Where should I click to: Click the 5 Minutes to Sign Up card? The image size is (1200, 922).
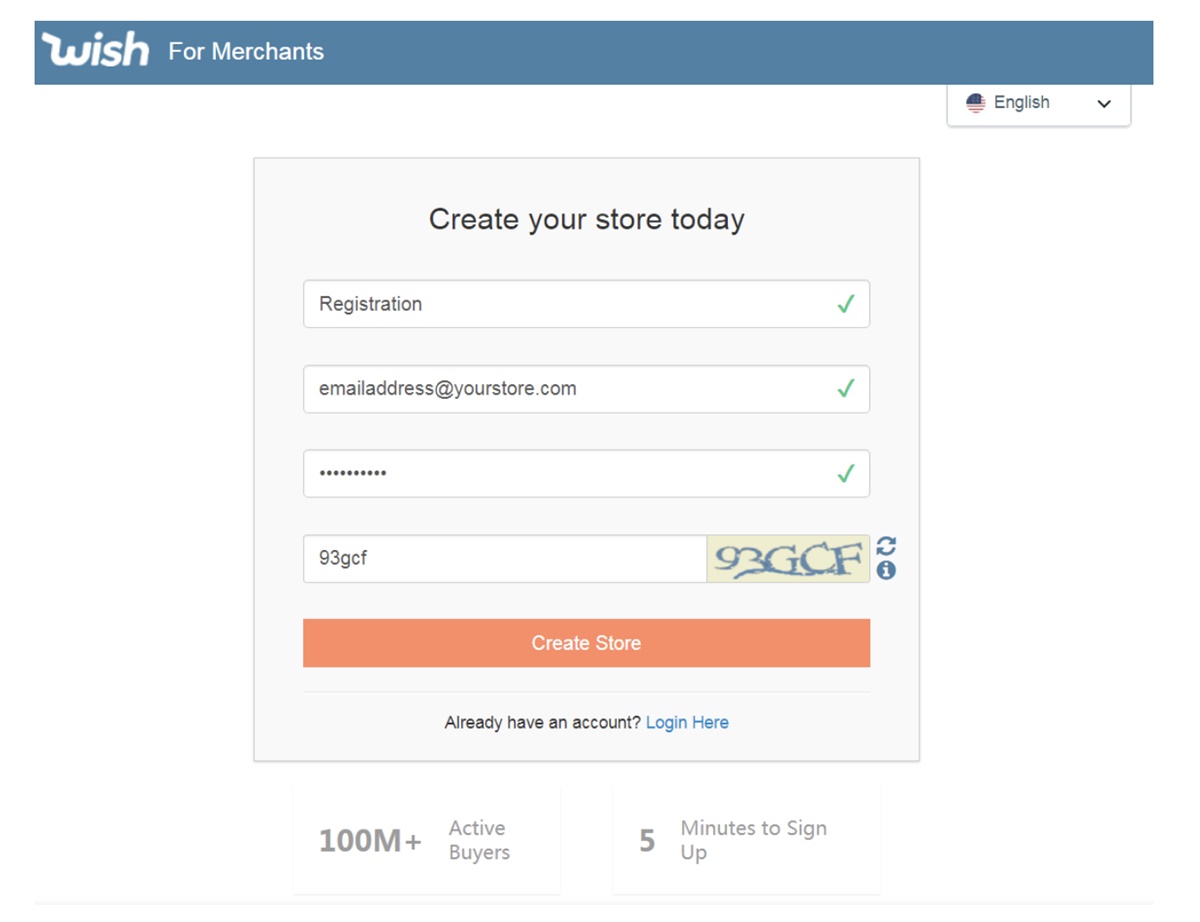pos(746,840)
